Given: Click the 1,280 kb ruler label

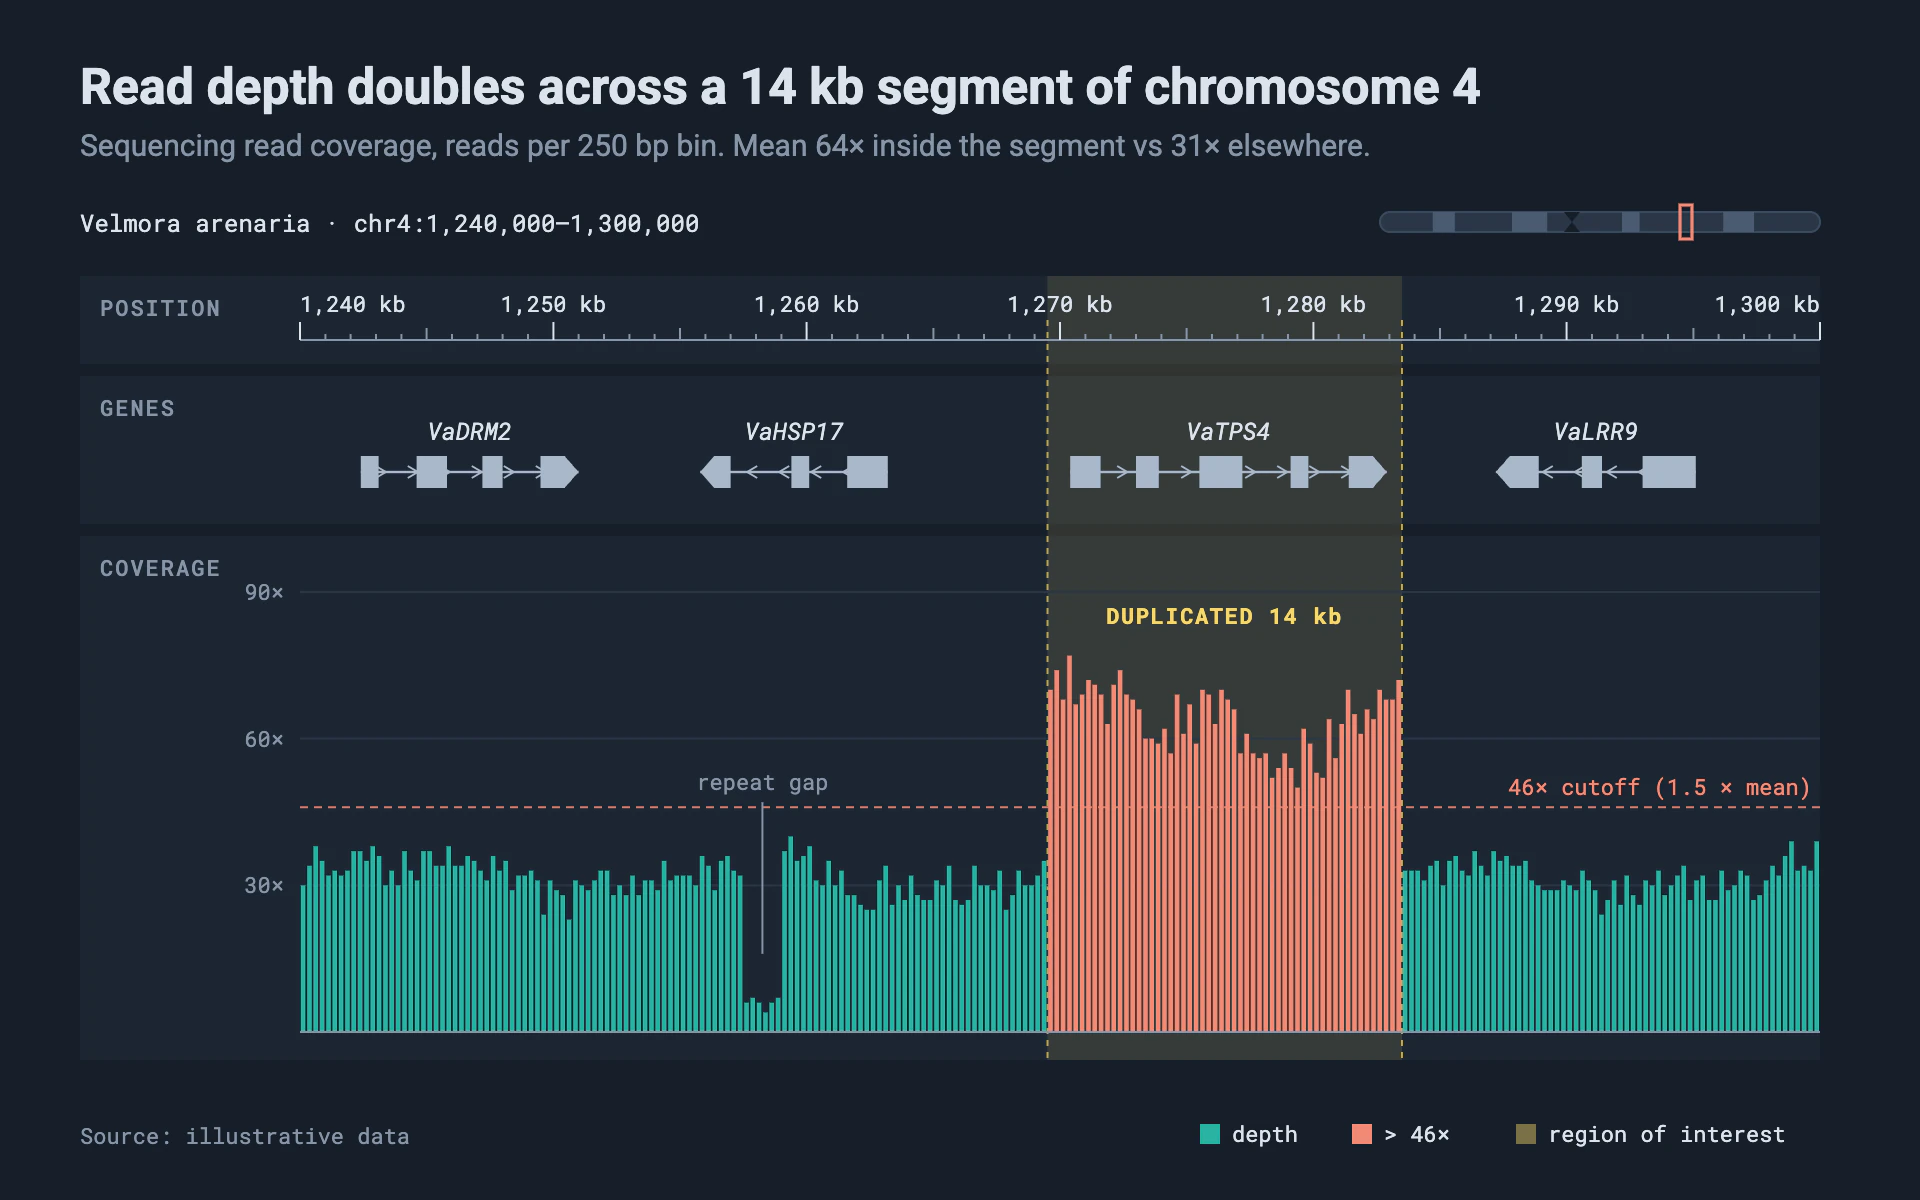Looking at the screenshot, I should click(x=1313, y=304).
